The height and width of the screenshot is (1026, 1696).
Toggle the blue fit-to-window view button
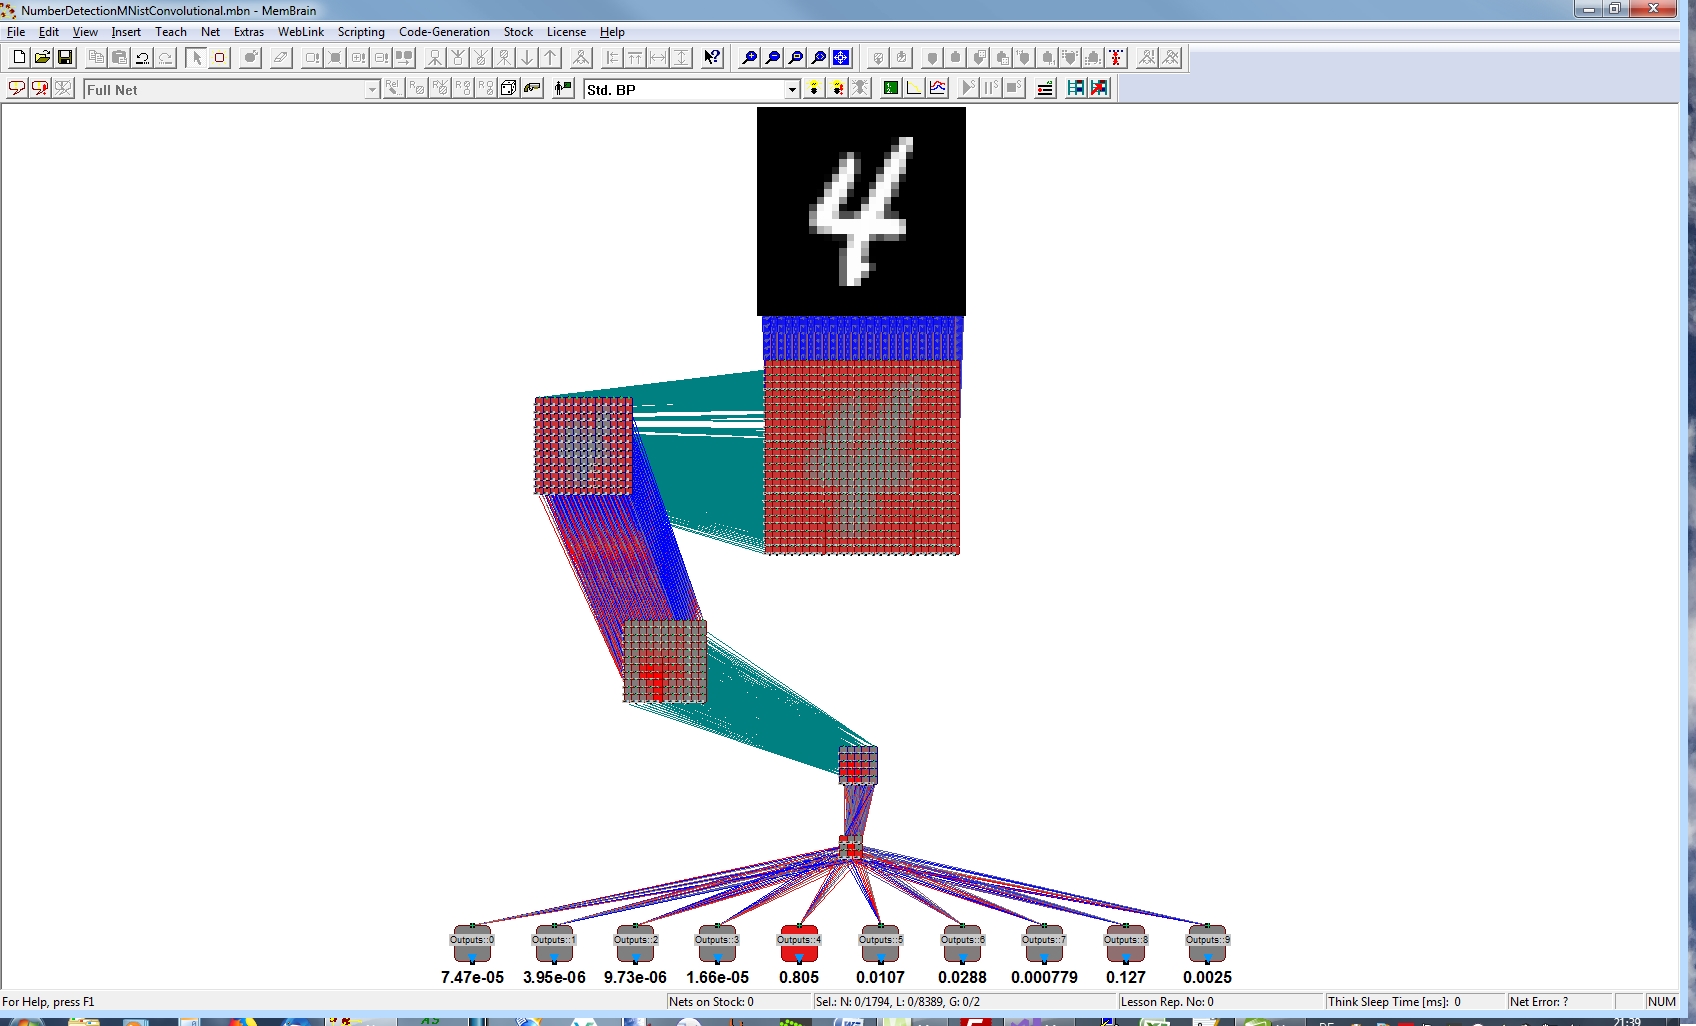[x=841, y=58]
